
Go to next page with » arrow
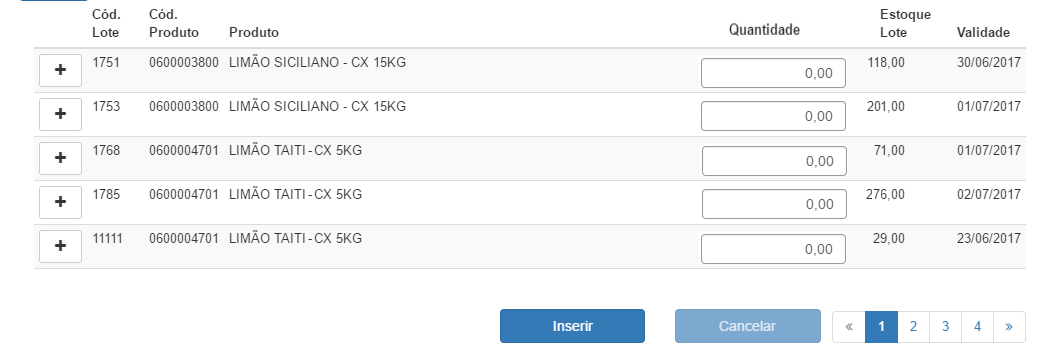(1009, 327)
